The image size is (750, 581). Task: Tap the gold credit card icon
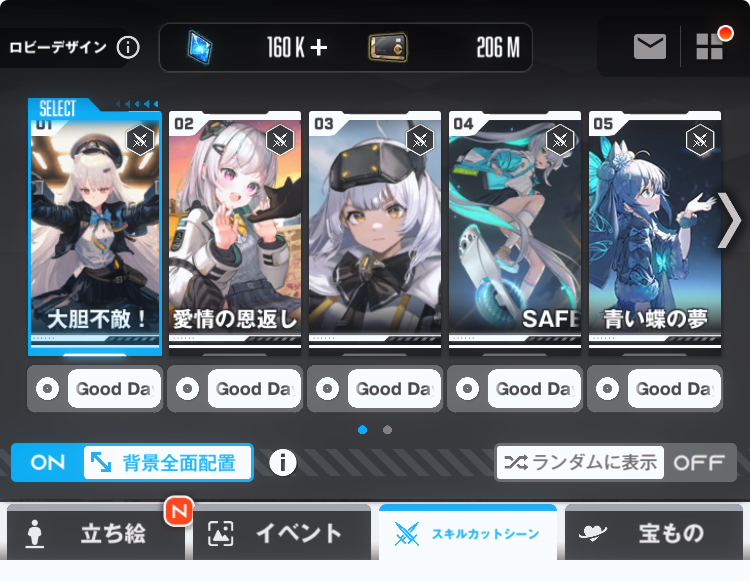(388, 47)
